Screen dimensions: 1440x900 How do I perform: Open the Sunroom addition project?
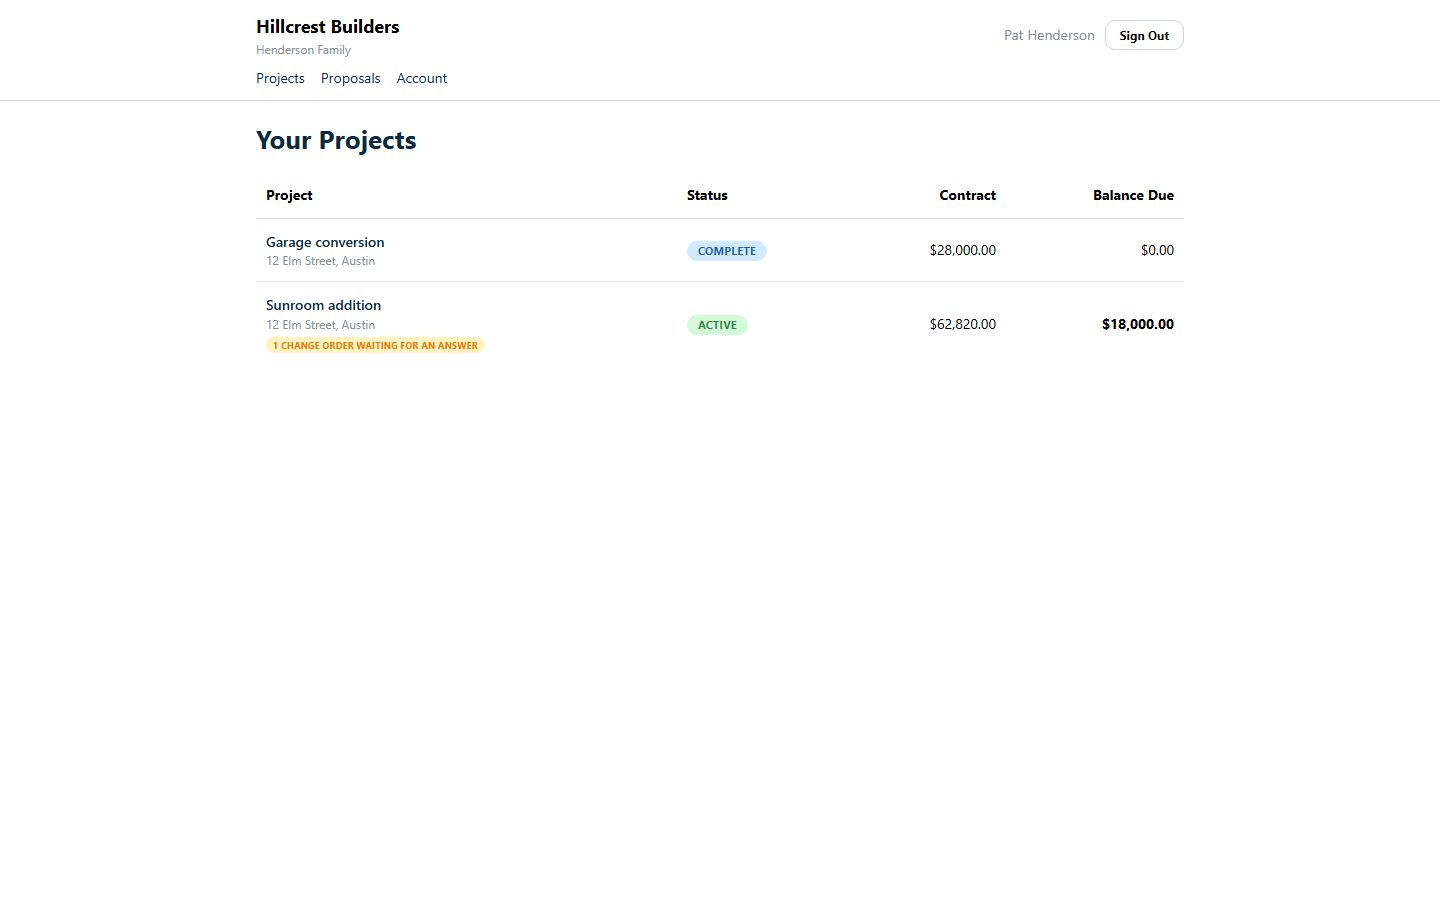323,305
